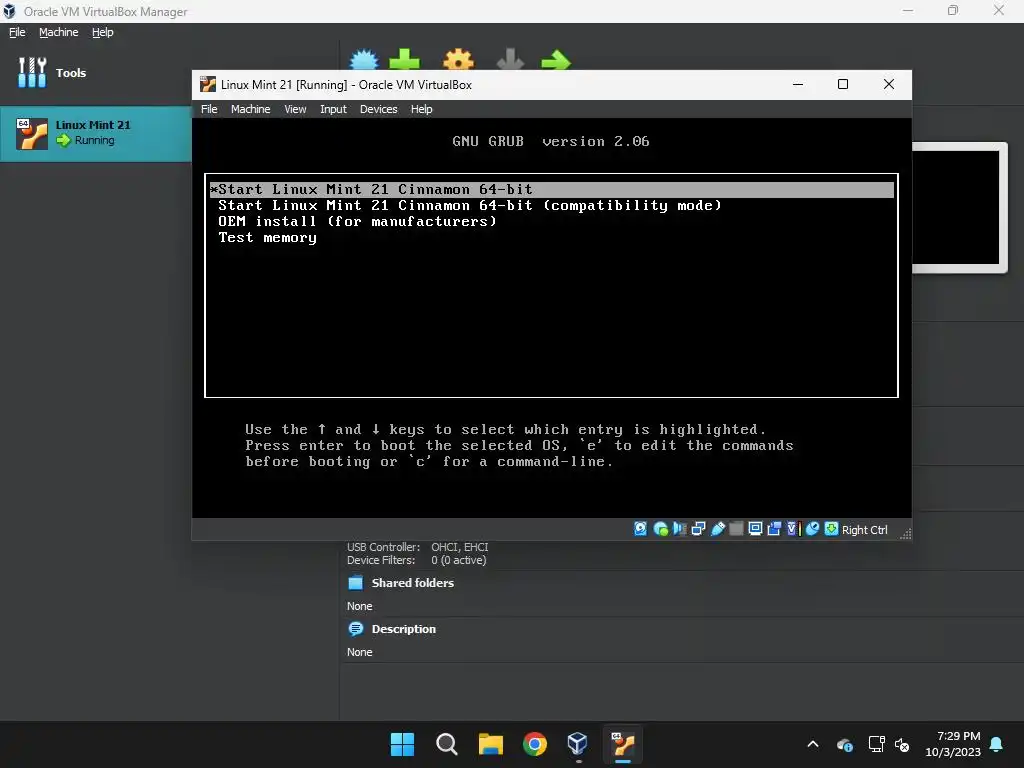Click VM preview thumbnail in Manager
This screenshot has width=1024, height=768.
(959, 208)
